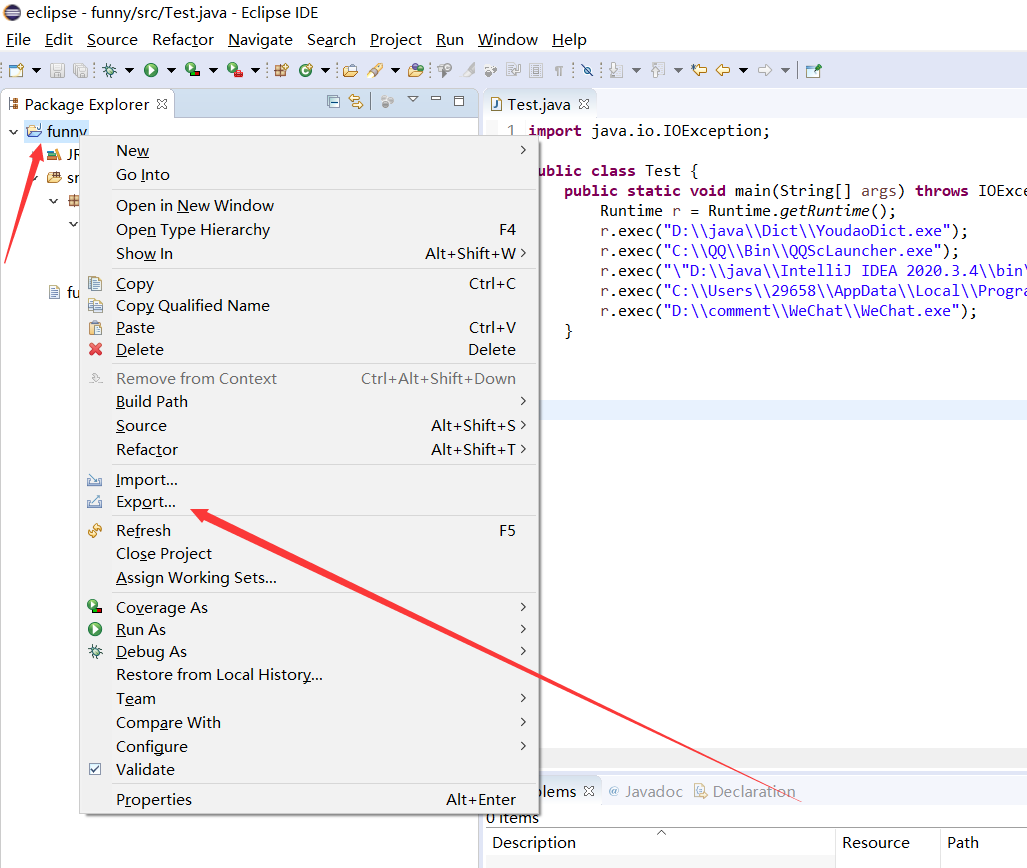Open Properties from the context menu
The image size is (1027, 868).
pyautogui.click(x=308, y=800)
